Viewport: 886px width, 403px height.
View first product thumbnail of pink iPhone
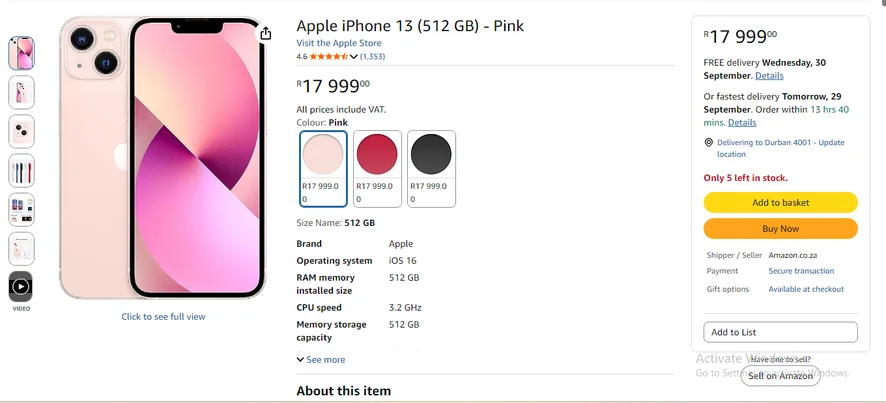tap(21, 53)
